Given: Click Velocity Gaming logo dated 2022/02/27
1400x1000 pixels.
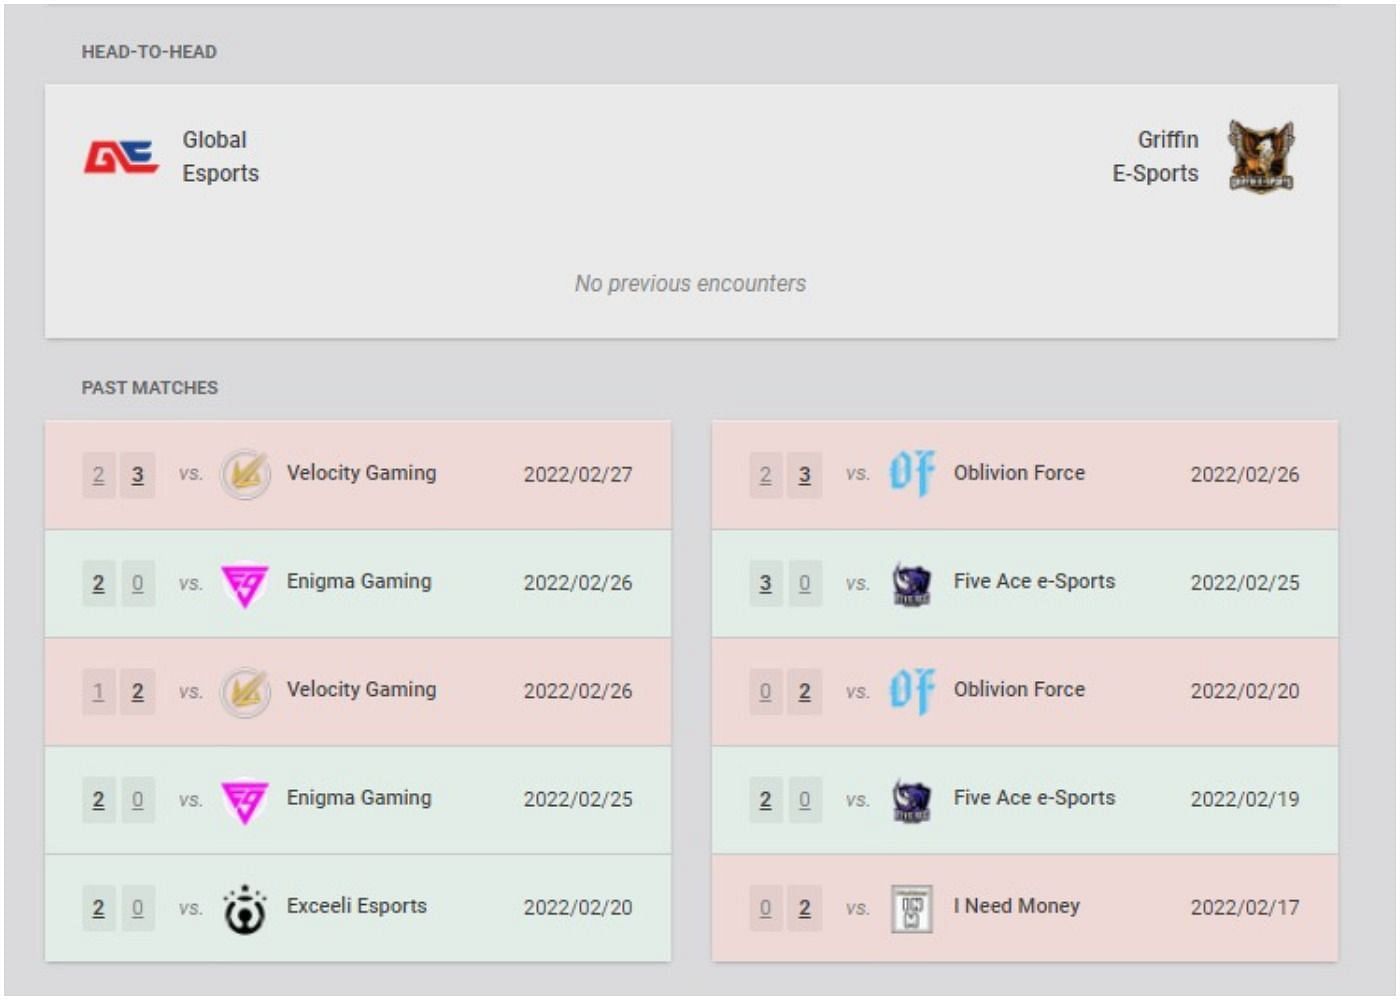Looking at the screenshot, I should [x=245, y=474].
